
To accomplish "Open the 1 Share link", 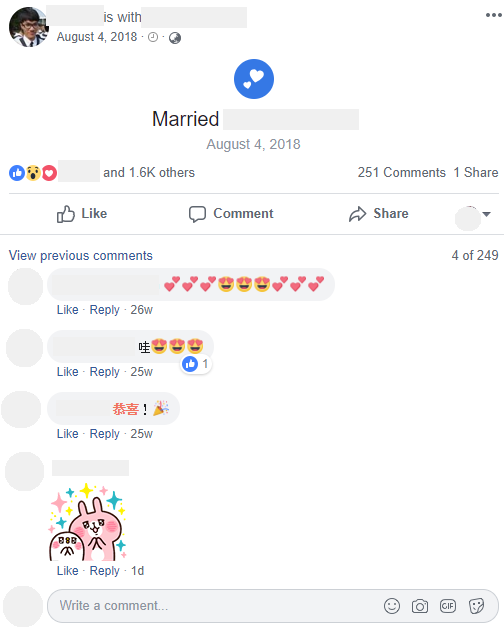I will click(x=476, y=172).
